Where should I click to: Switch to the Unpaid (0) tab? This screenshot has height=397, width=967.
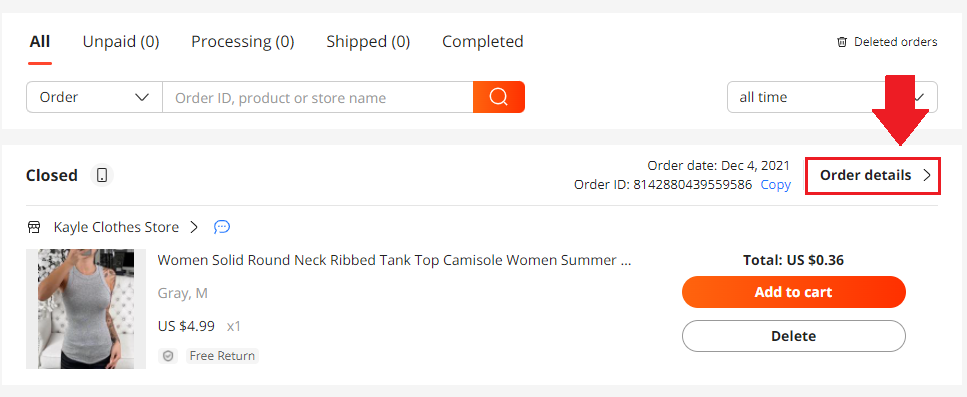(121, 42)
